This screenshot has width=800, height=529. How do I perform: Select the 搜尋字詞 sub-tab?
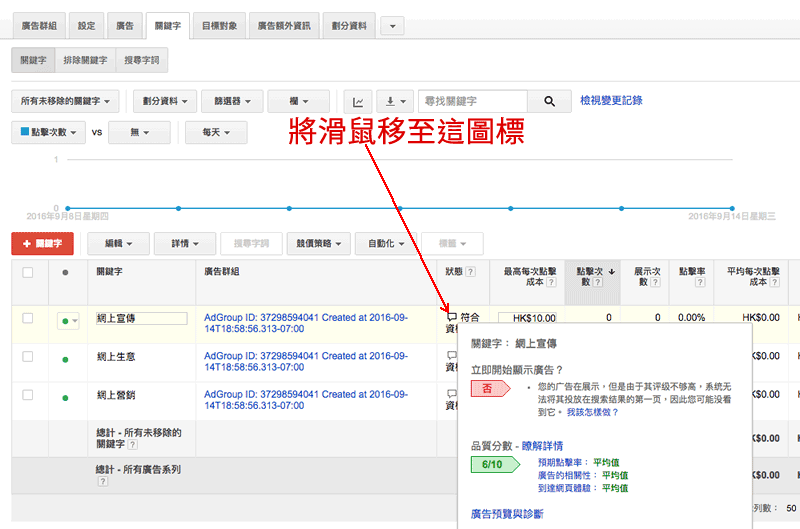142,60
